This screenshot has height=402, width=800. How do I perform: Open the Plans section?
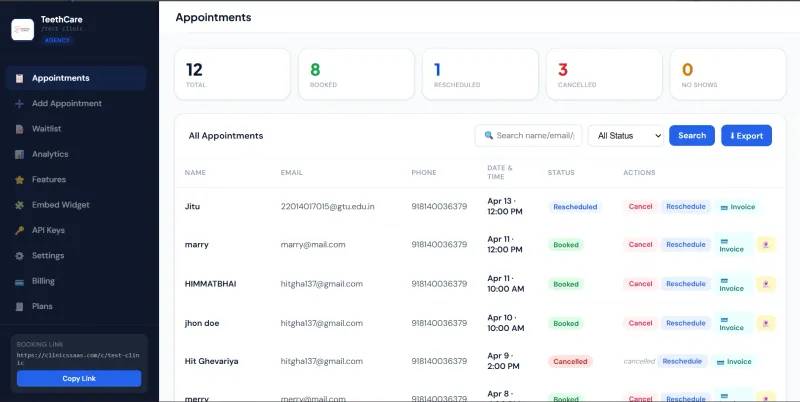77,307
